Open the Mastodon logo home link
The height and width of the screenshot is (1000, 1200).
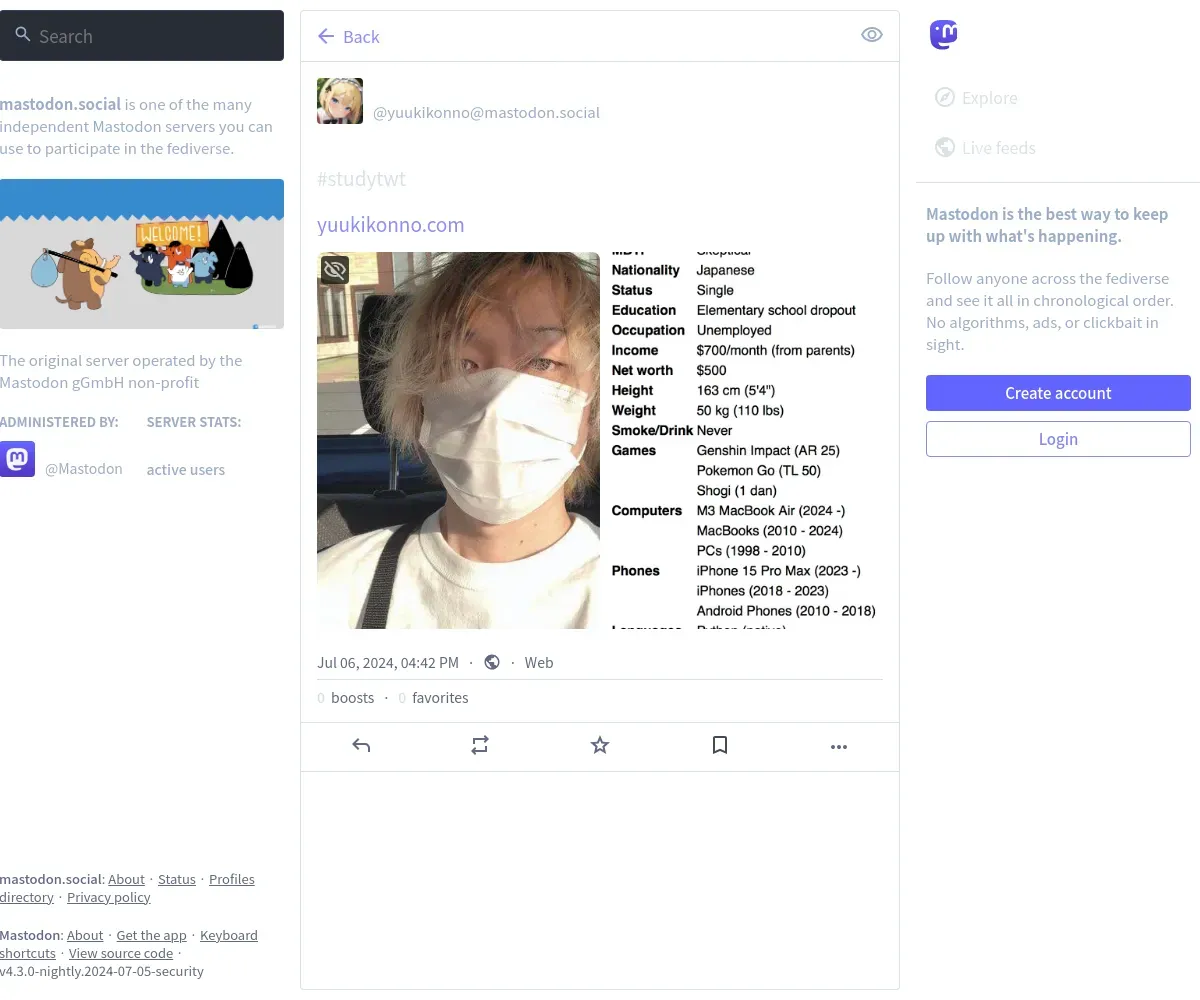943,35
